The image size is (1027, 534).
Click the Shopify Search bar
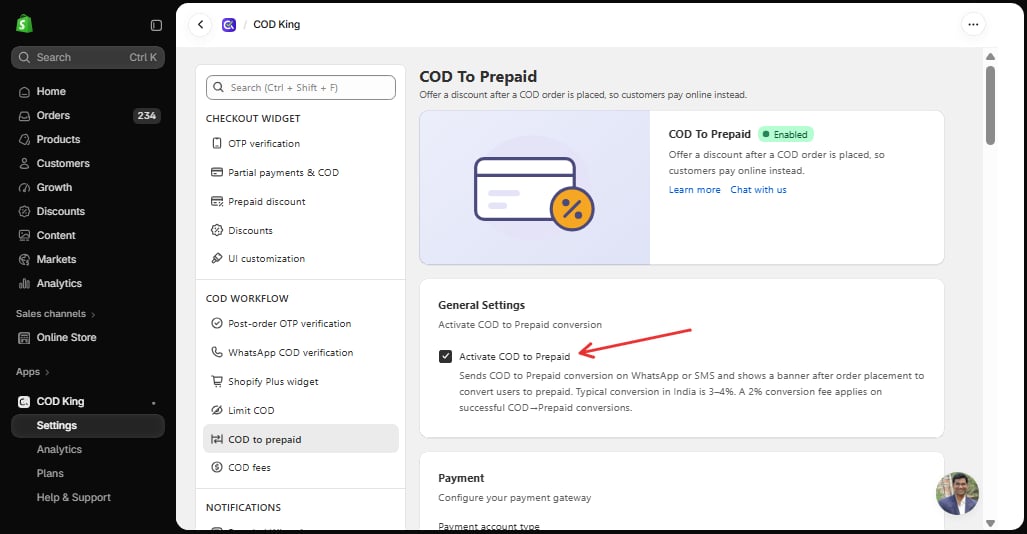(88, 58)
